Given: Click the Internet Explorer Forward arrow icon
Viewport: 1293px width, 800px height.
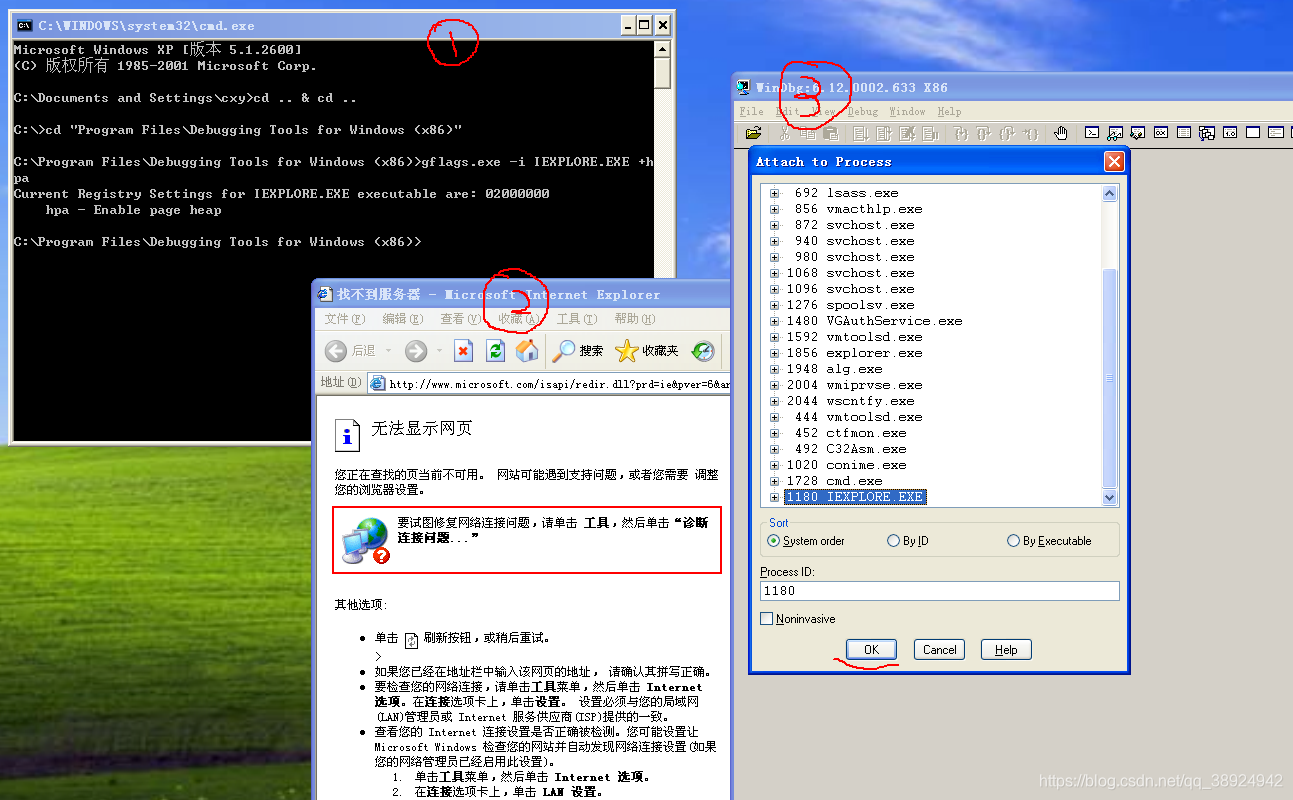Looking at the screenshot, I should click(416, 350).
